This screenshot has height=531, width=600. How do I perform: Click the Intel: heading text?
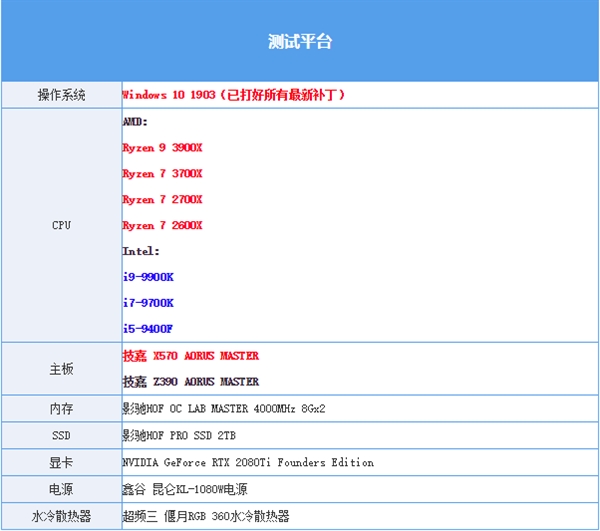pyautogui.click(x=141, y=251)
